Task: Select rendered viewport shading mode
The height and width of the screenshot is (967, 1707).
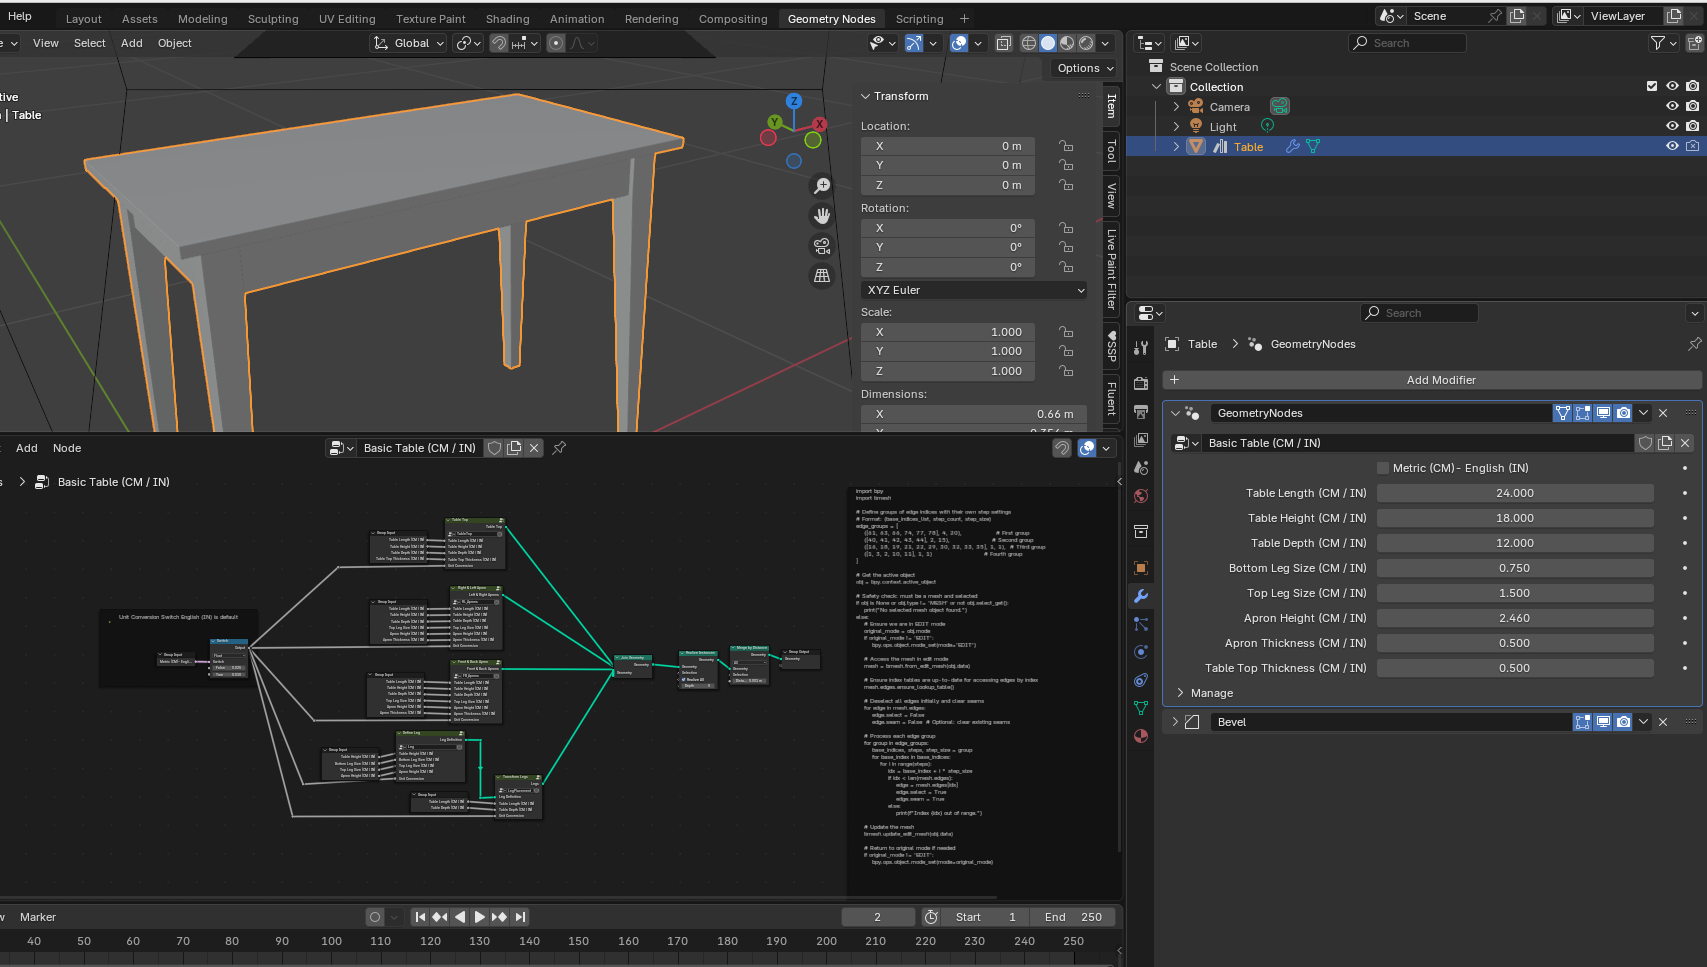Action: click(x=1086, y=43)
